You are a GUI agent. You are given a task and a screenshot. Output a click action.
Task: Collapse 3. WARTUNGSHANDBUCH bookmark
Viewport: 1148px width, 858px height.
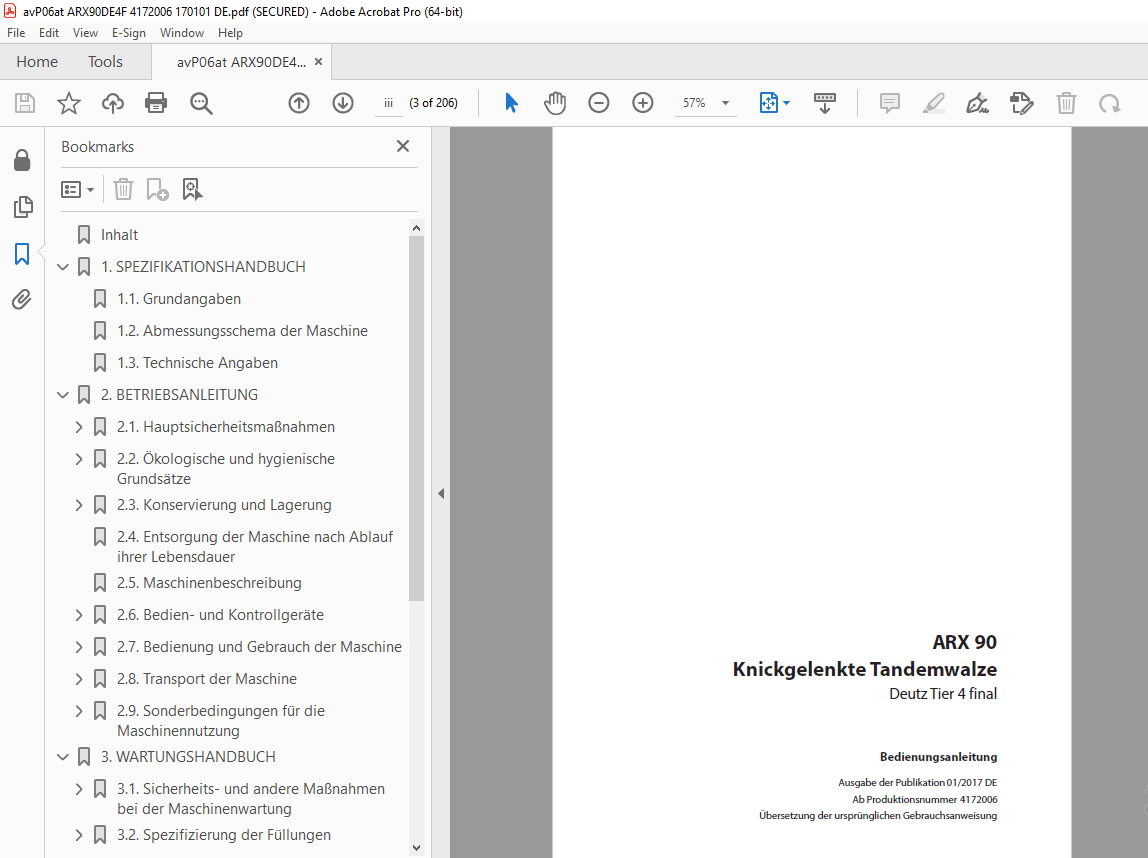click(x=63, y=757)
